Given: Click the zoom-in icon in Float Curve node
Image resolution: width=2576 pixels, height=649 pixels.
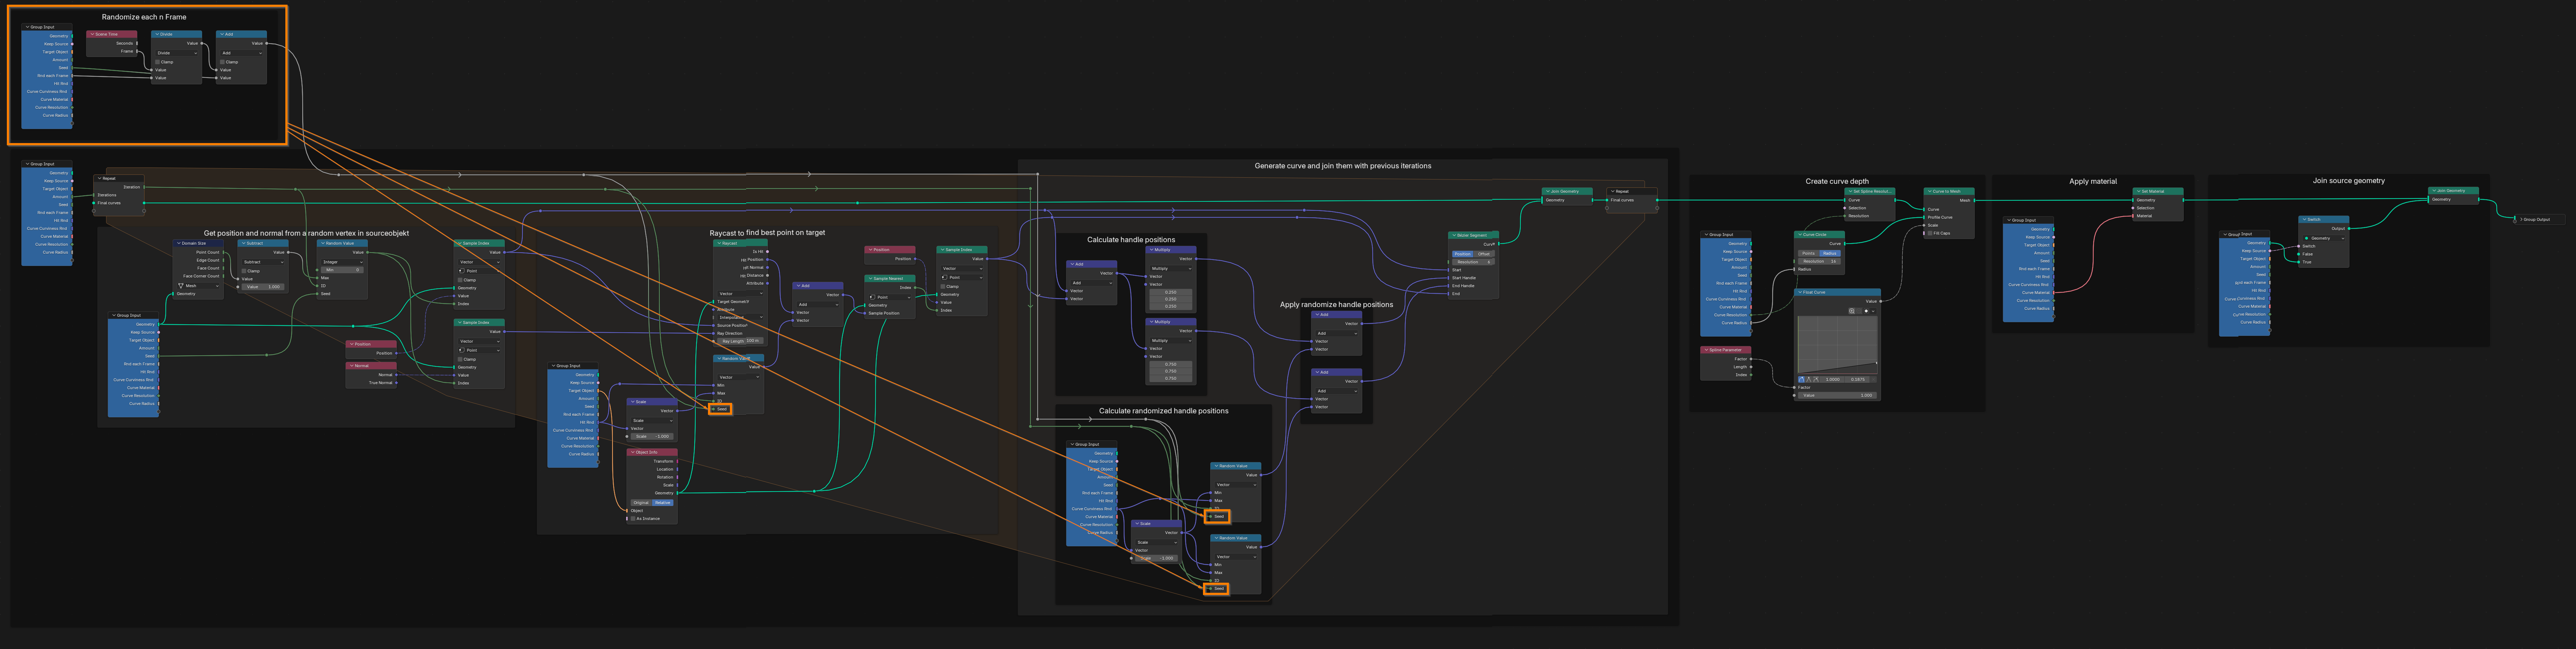Looking at the screenshot, I should [1852, 311].
